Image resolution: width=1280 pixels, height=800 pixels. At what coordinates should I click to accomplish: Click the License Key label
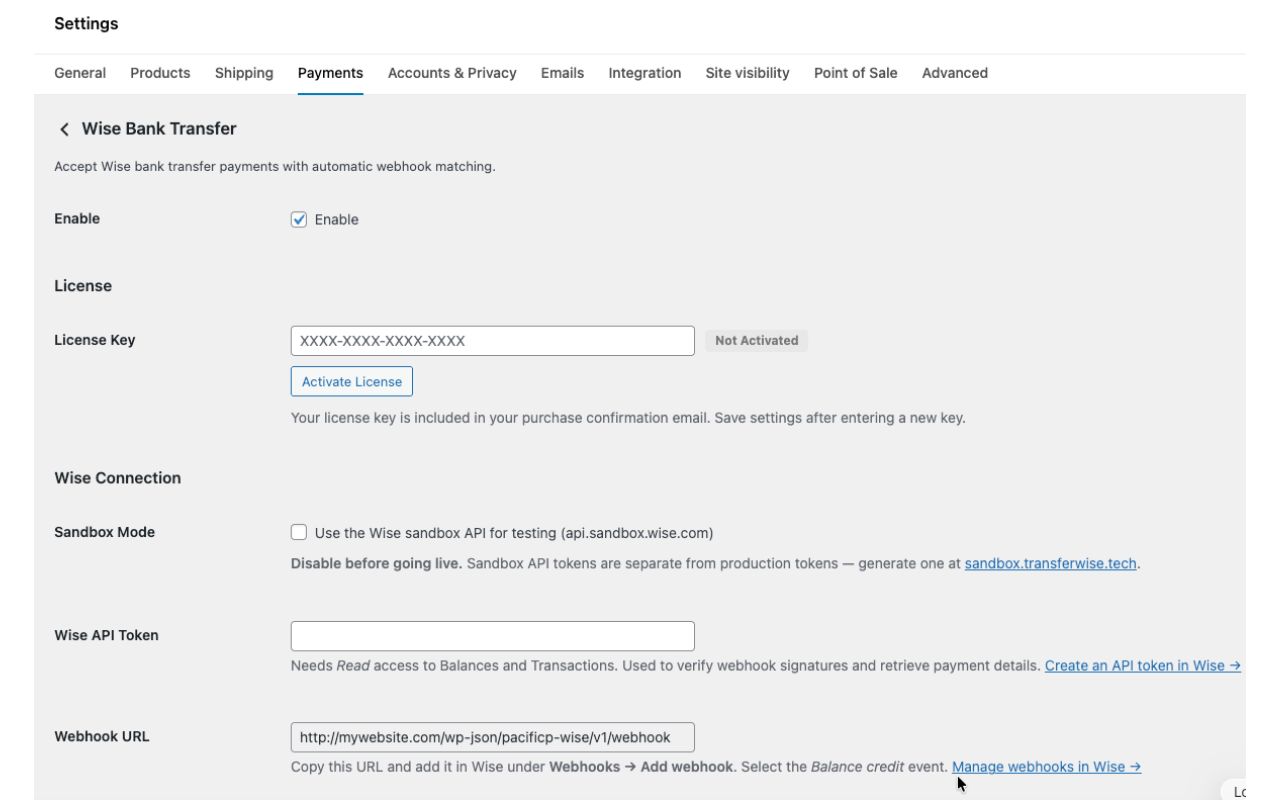click(x=94, y=341)
